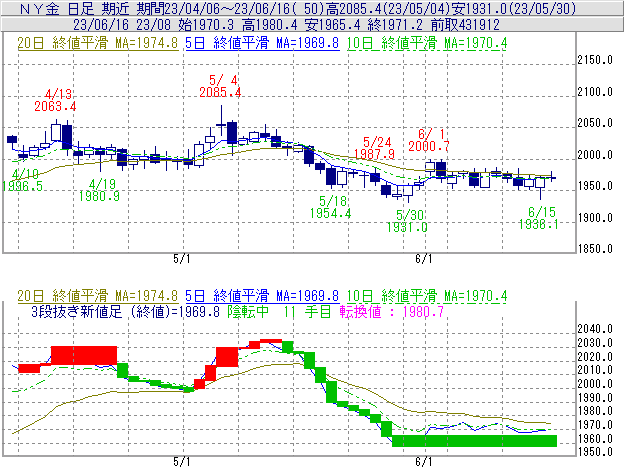Click the 2050.0 price axis label
This screenshot has height=475, width=624.
click(x=595, y=123)
